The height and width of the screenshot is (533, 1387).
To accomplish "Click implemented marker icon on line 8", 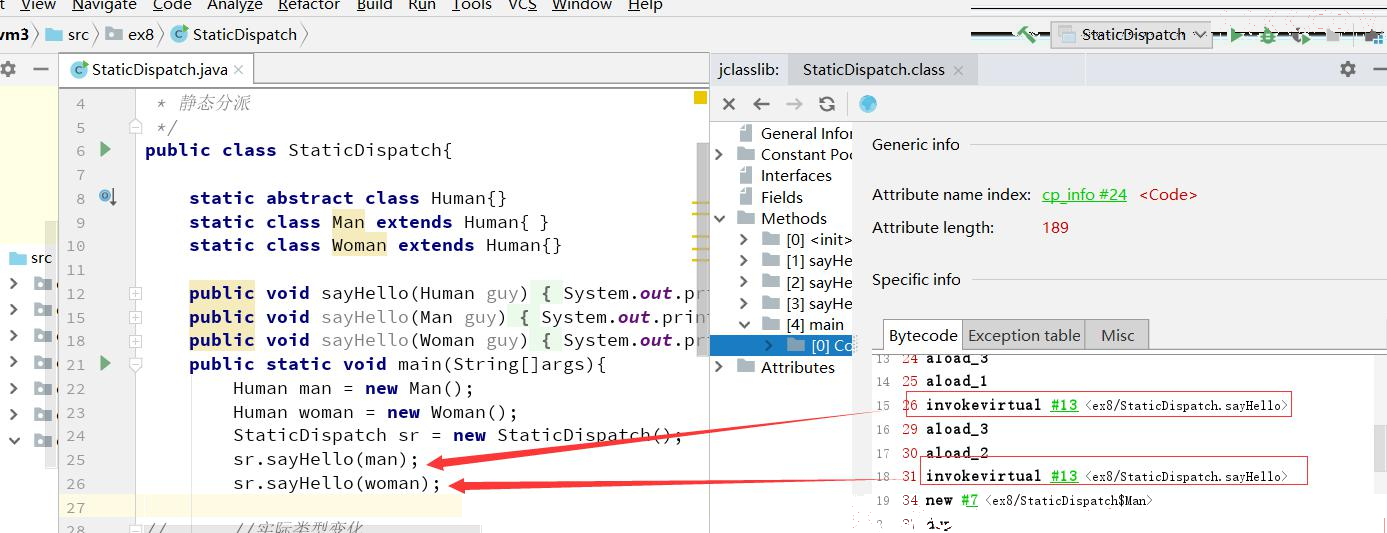I will [x=107, y=197].
